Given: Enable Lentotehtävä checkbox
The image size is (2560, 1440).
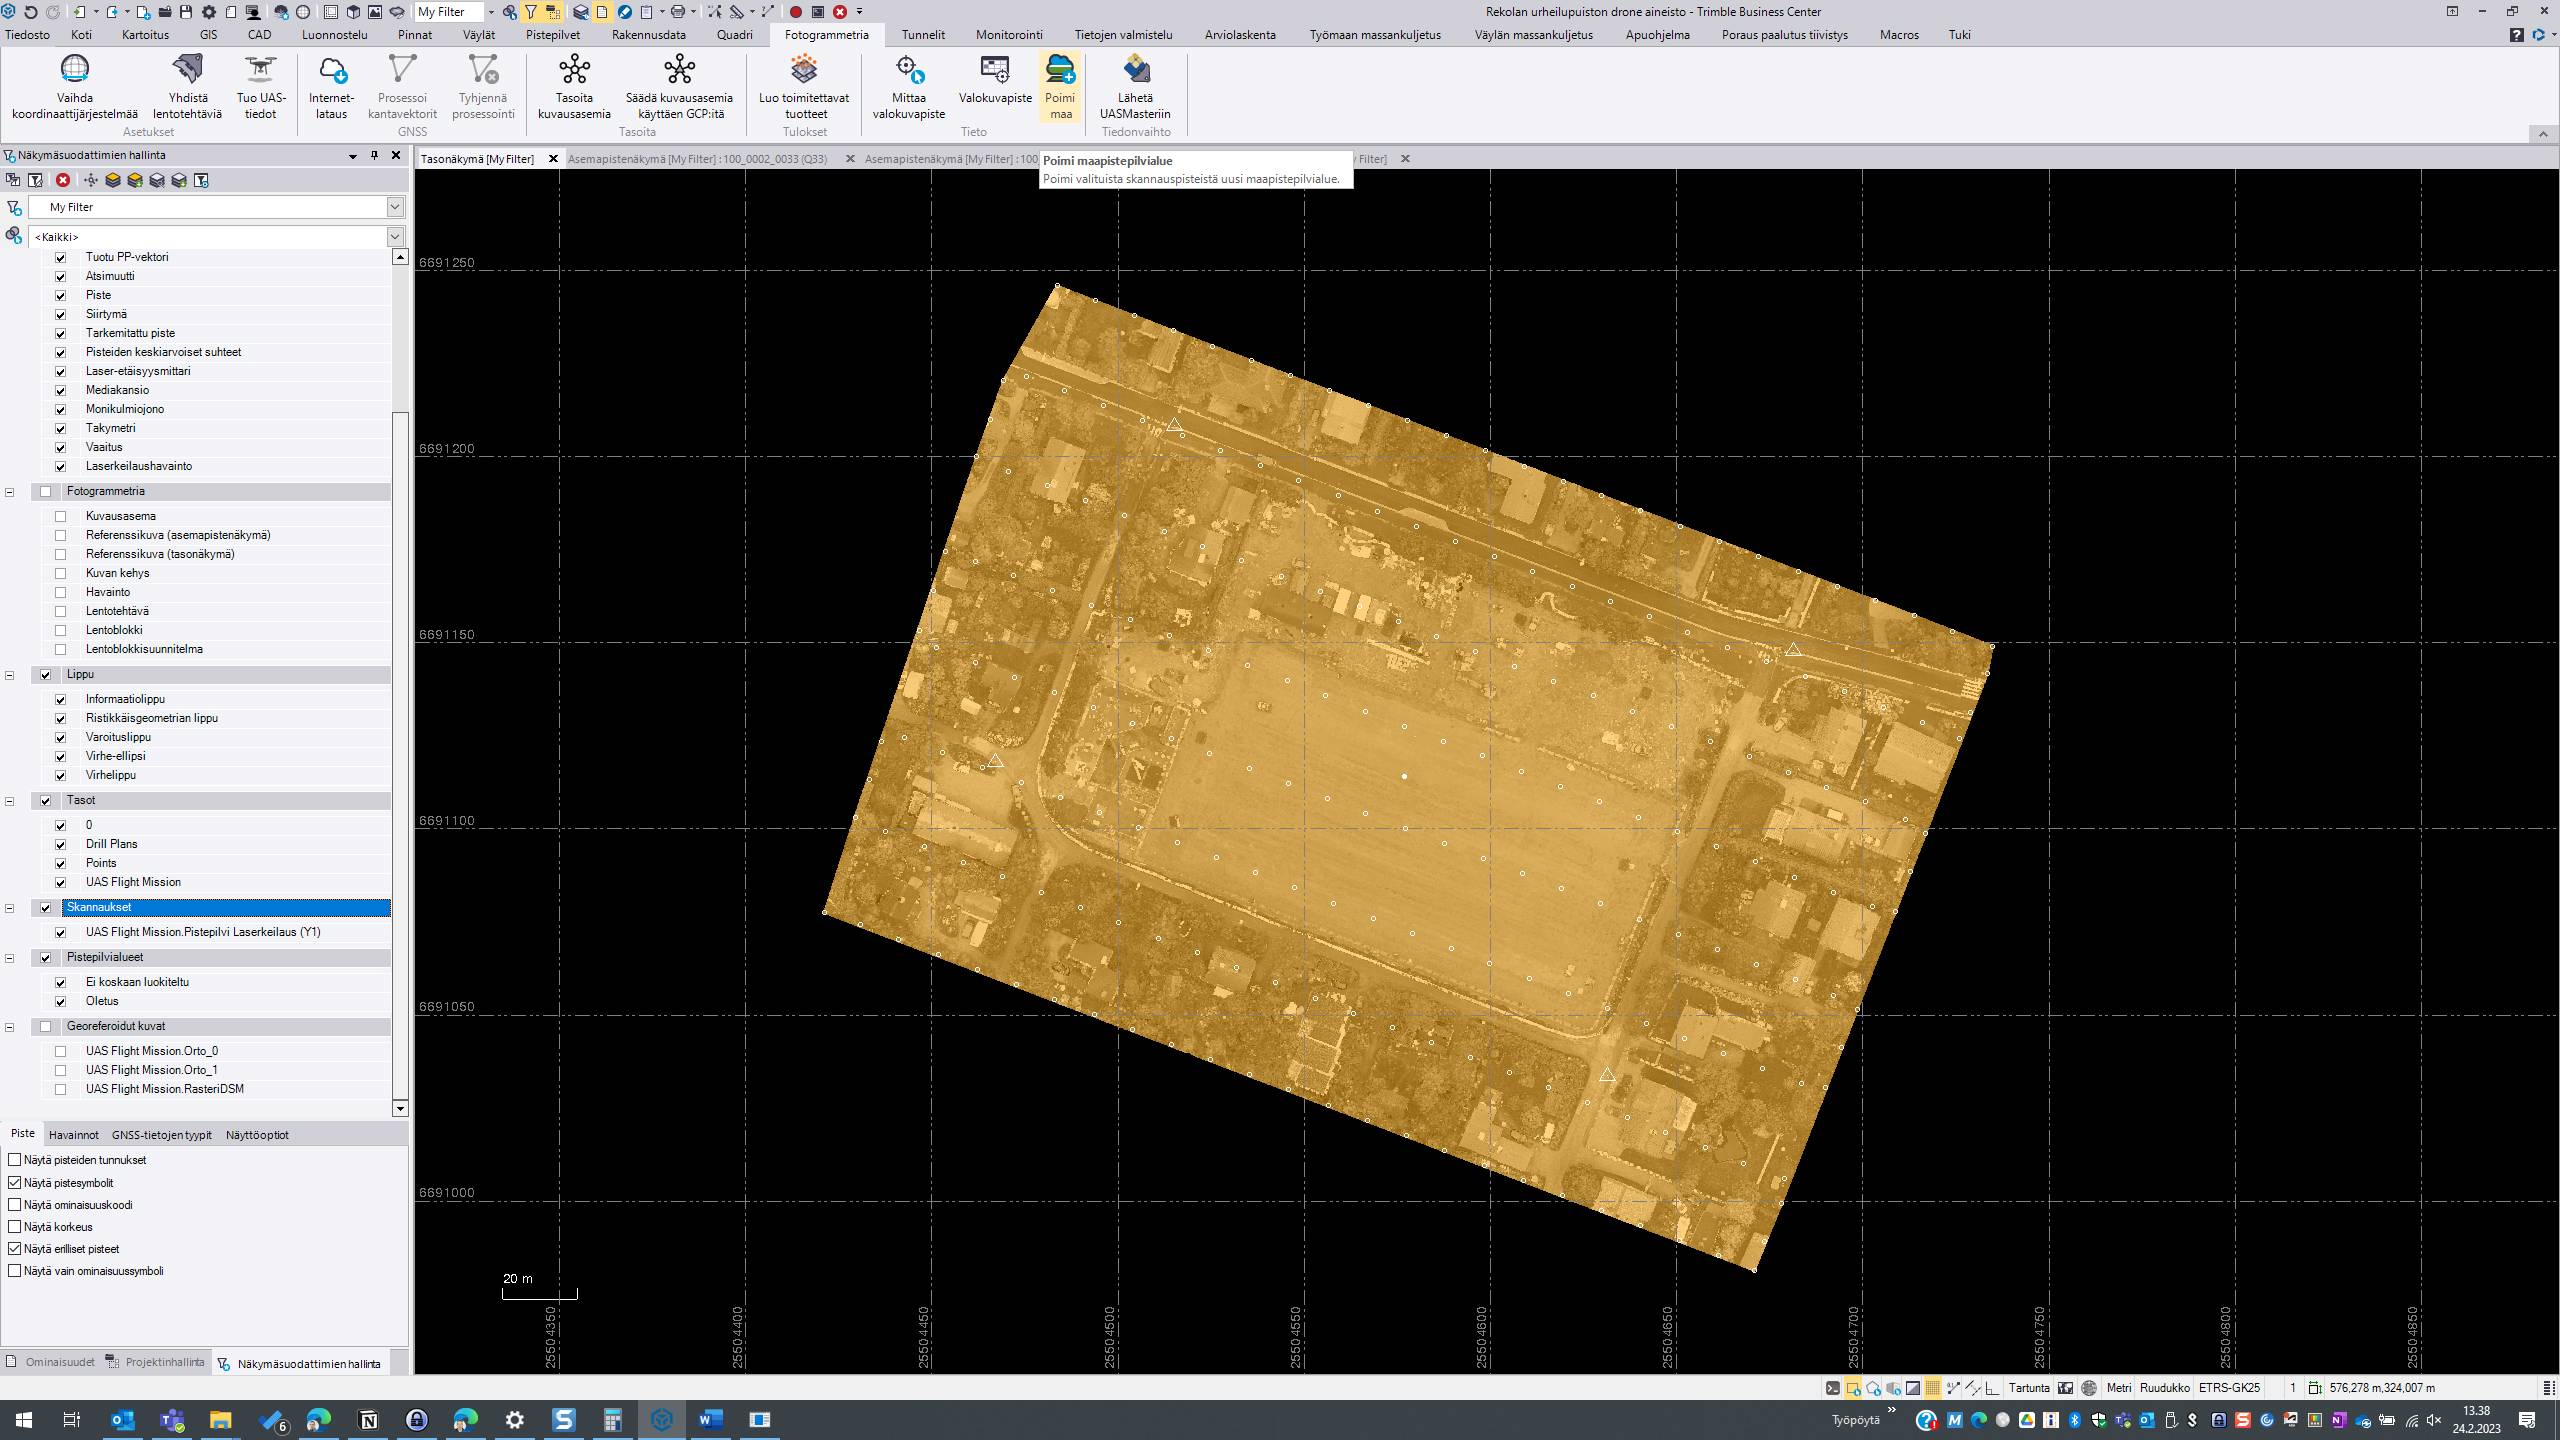Looking at the screenshot, I should (x=60, y=612).
